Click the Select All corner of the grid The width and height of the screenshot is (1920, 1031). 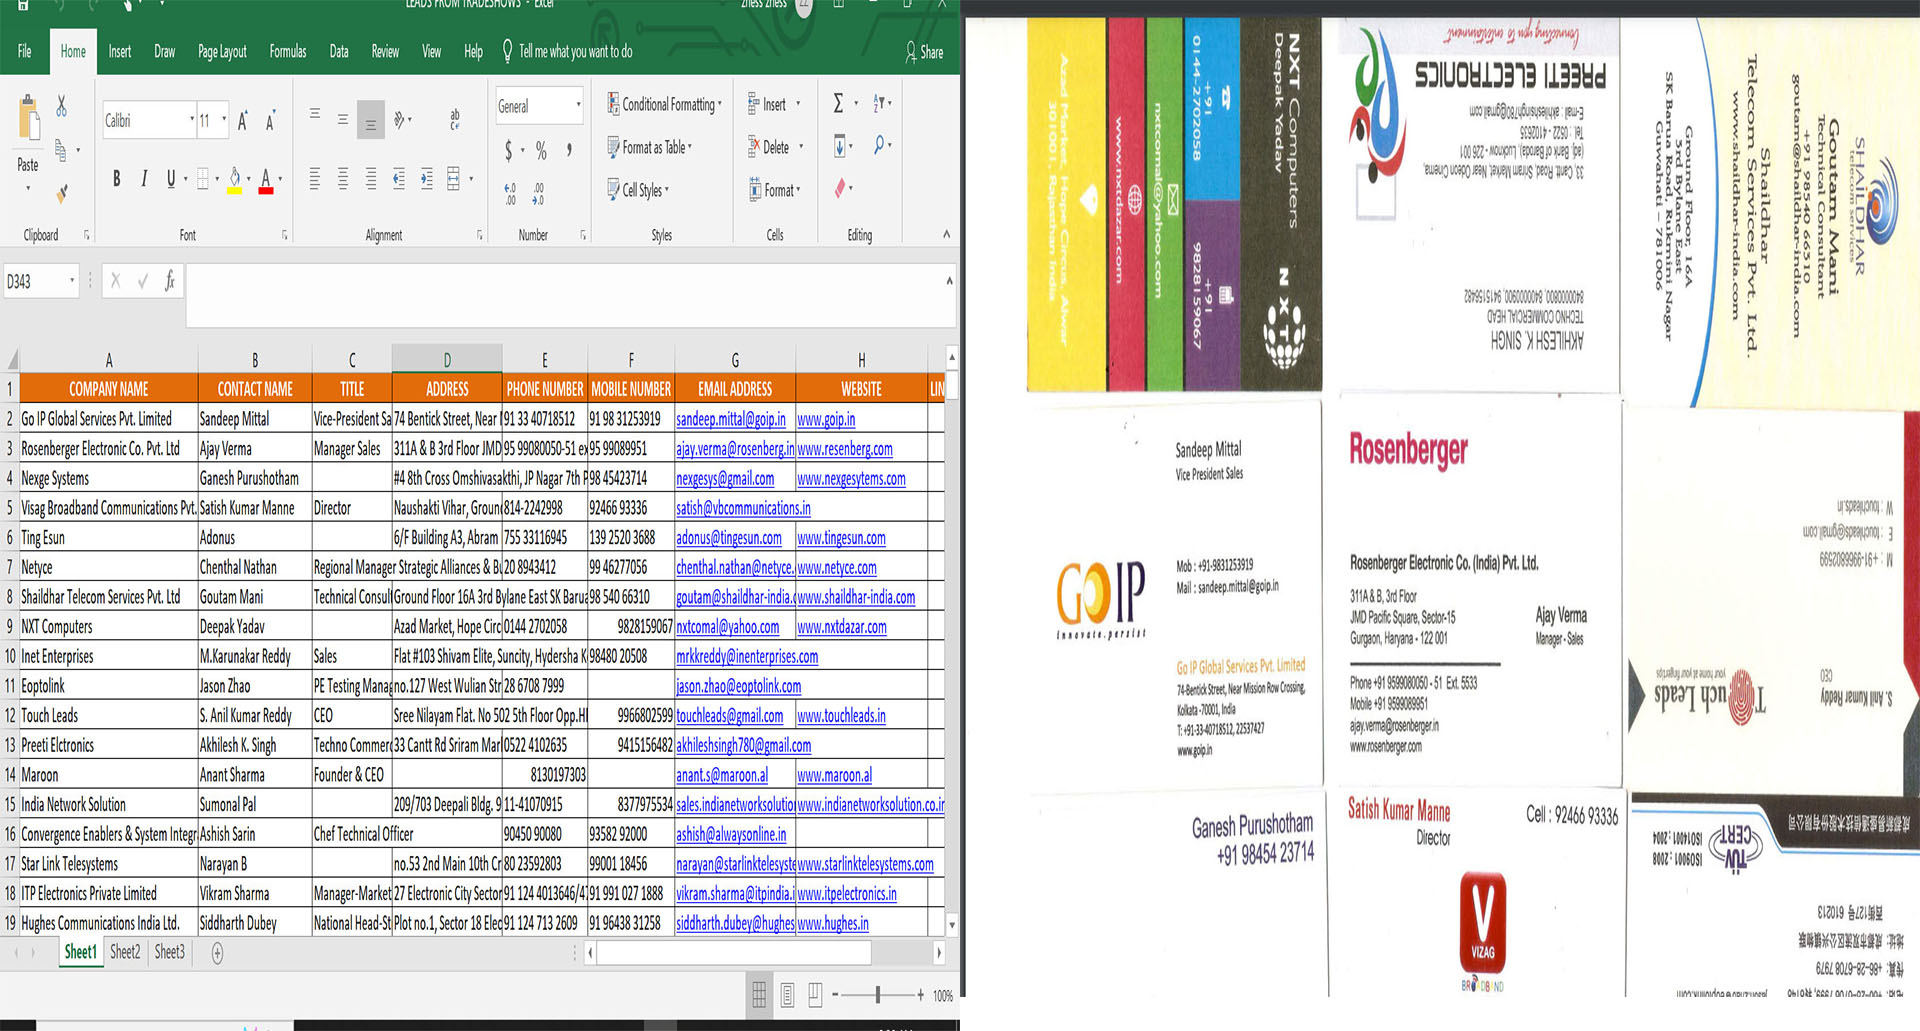point(11,360)
